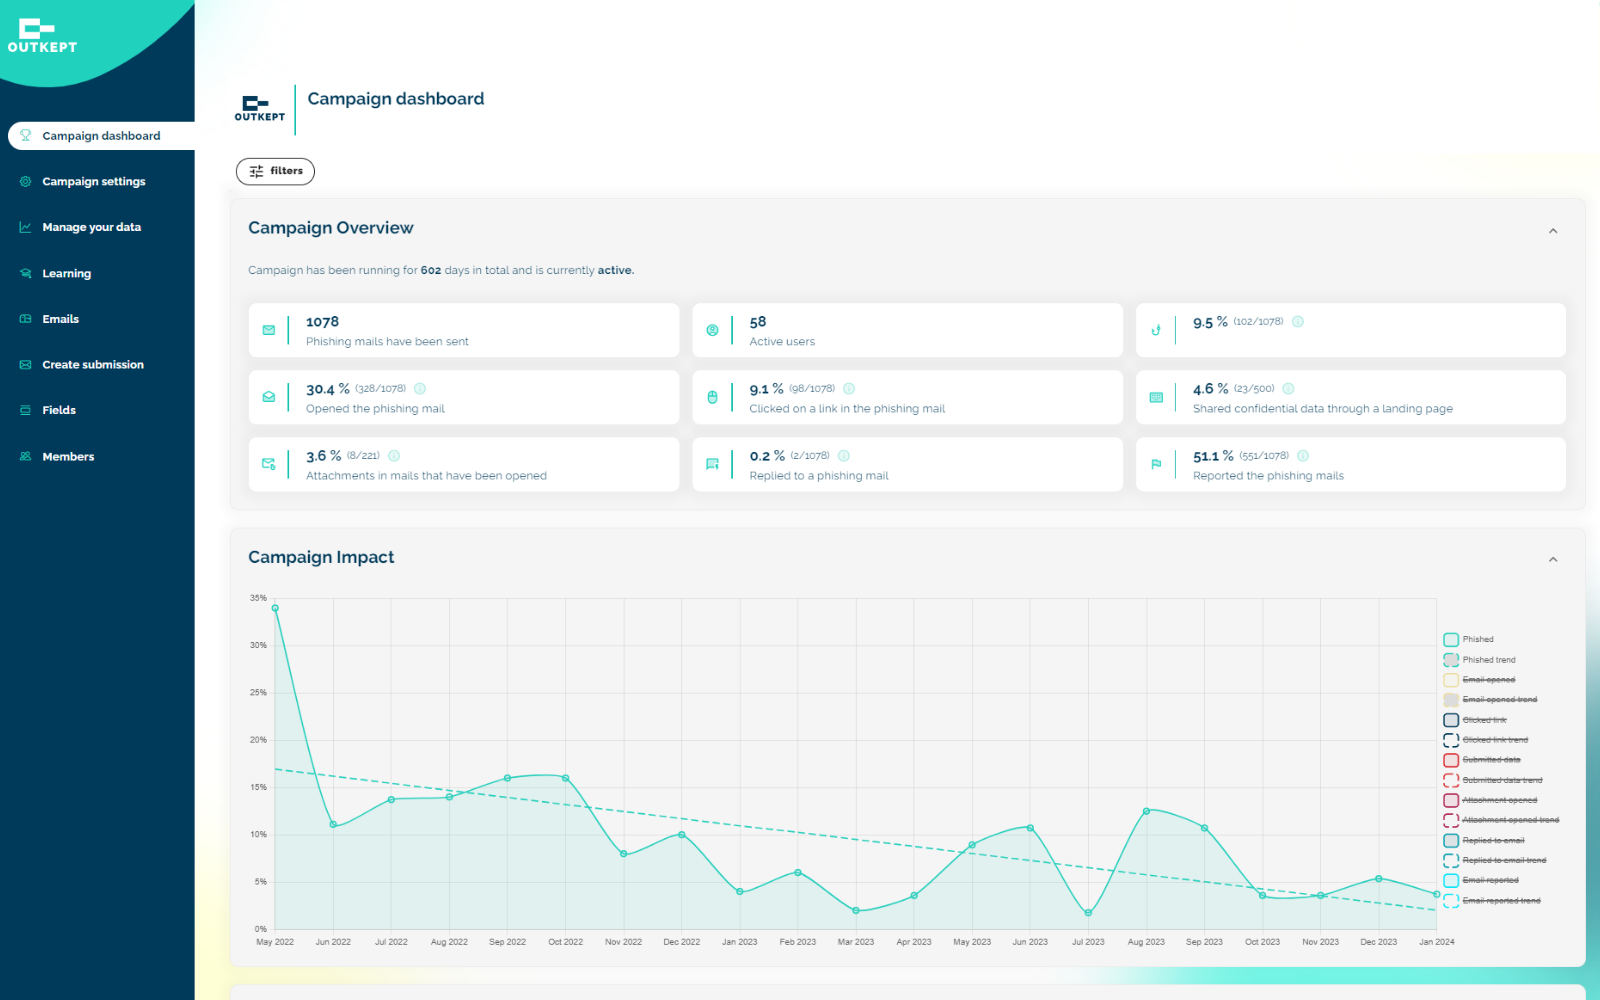Click the hook icon in the 9.5 % card
Screen dimensions: 1600x1000
pyautogui.click(x=1156, y=330)
